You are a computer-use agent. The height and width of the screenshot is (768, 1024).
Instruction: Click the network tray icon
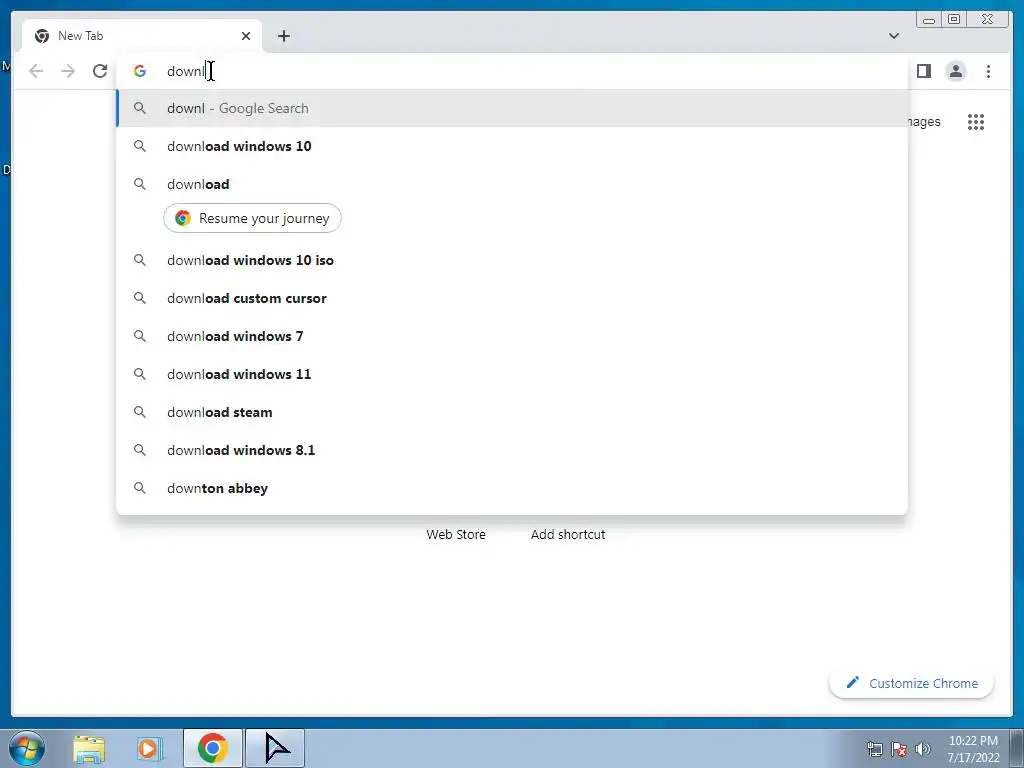(x=874, y=749)
